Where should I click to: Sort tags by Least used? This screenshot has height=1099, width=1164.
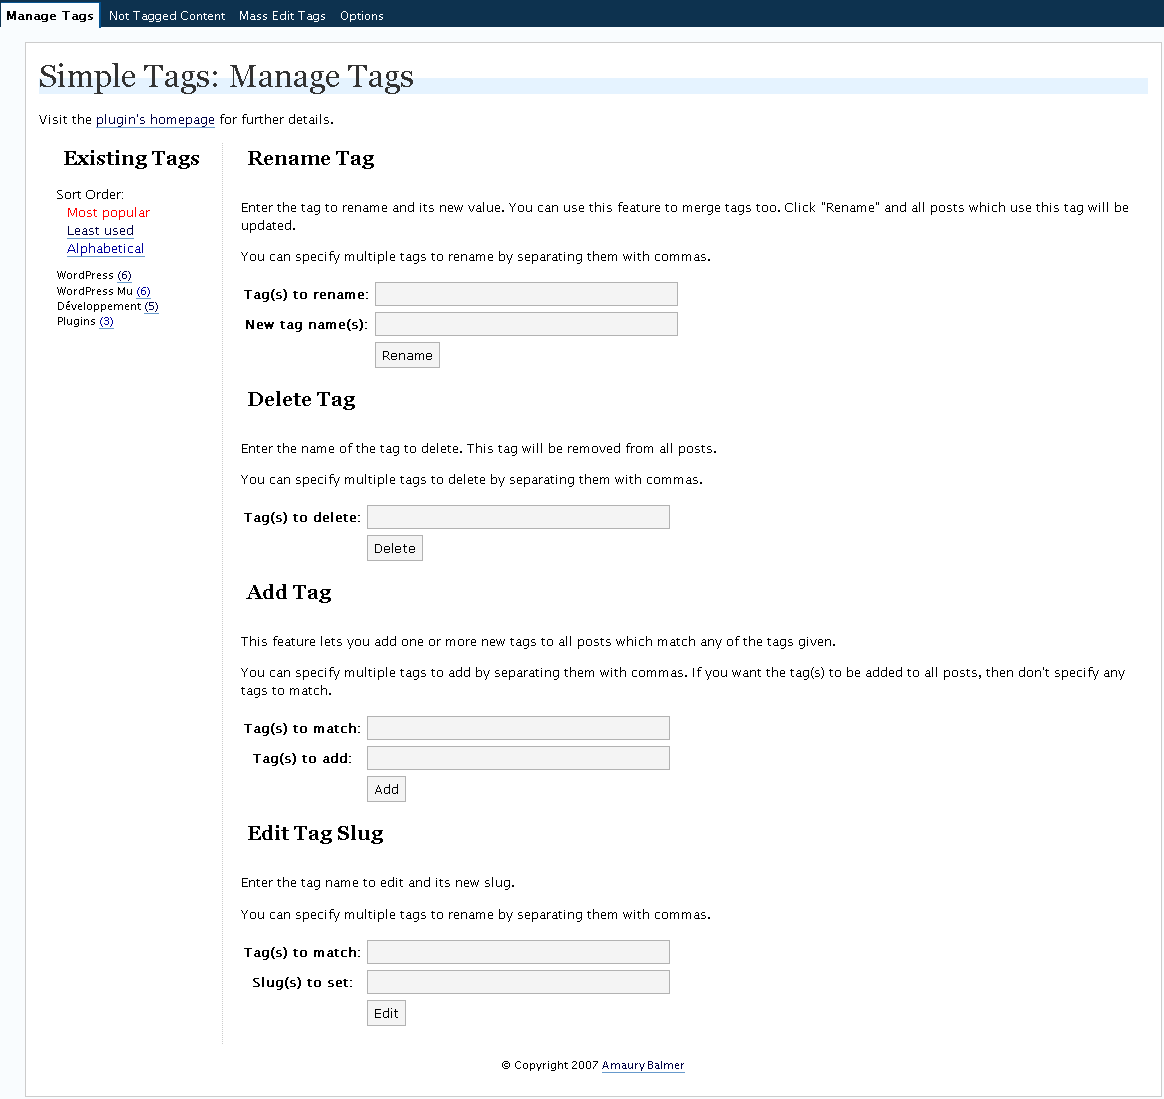tap(100, 231)
